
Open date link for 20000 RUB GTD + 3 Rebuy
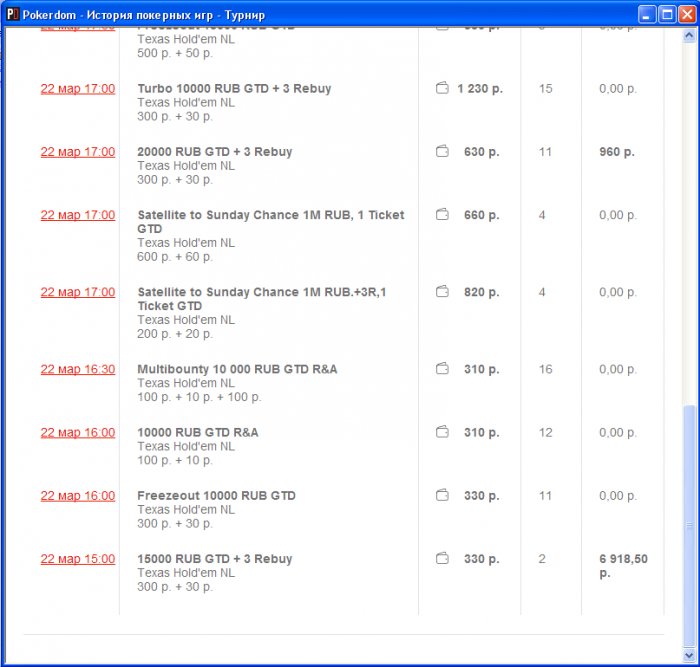tap(78, 152)
